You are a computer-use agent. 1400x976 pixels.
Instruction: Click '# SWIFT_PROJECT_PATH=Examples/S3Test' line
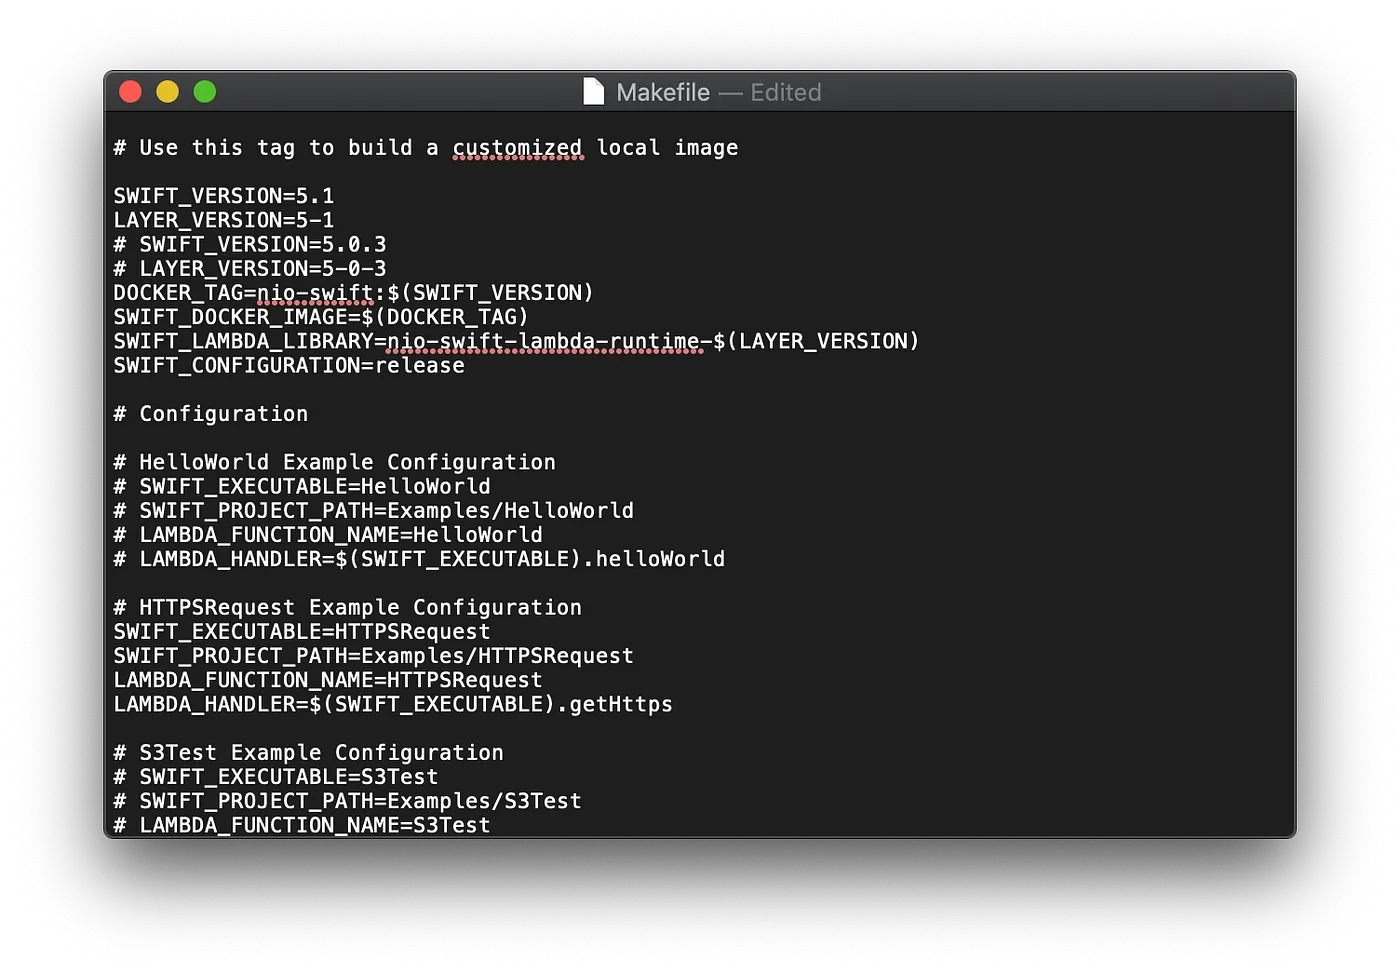pos(348,801)
